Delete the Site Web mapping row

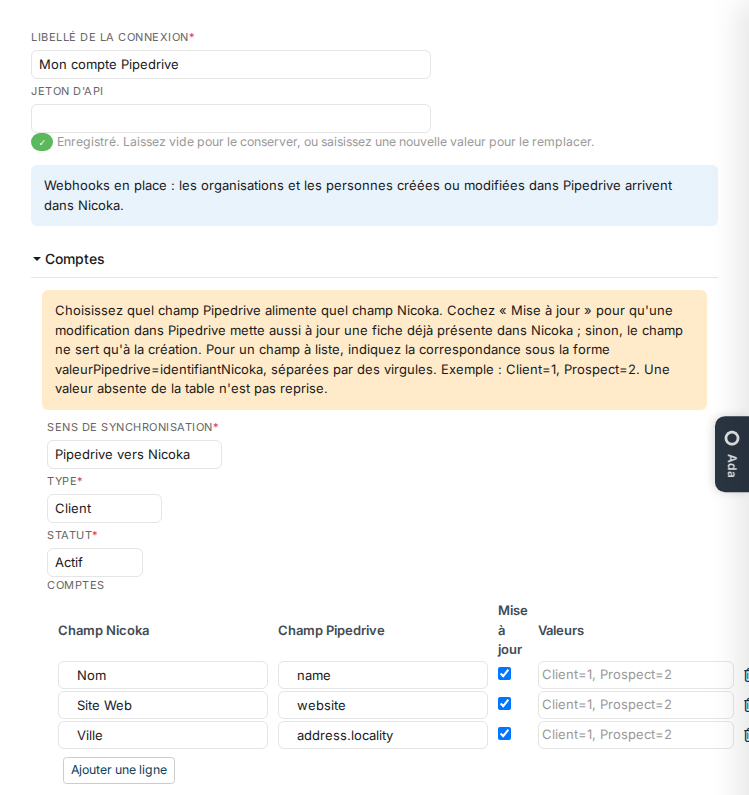tap(746, 705)
